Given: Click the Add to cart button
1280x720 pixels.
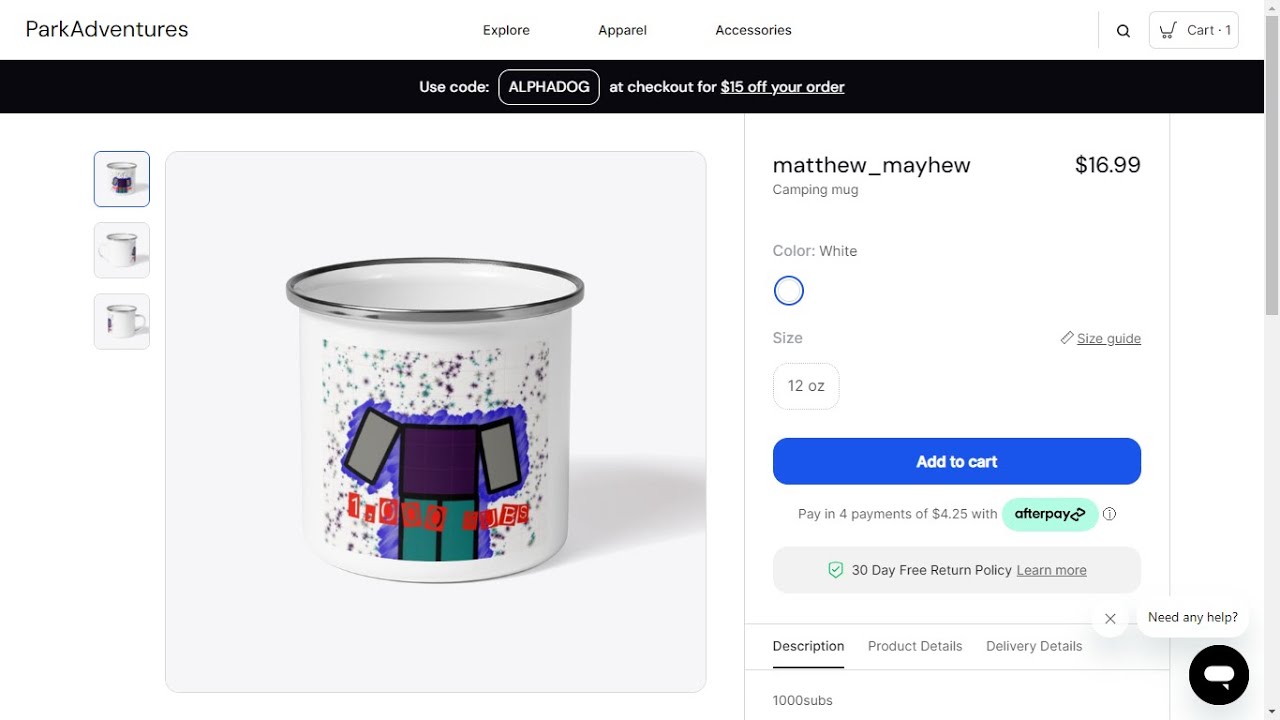Looking at the screenshot, I should [956, 461].
